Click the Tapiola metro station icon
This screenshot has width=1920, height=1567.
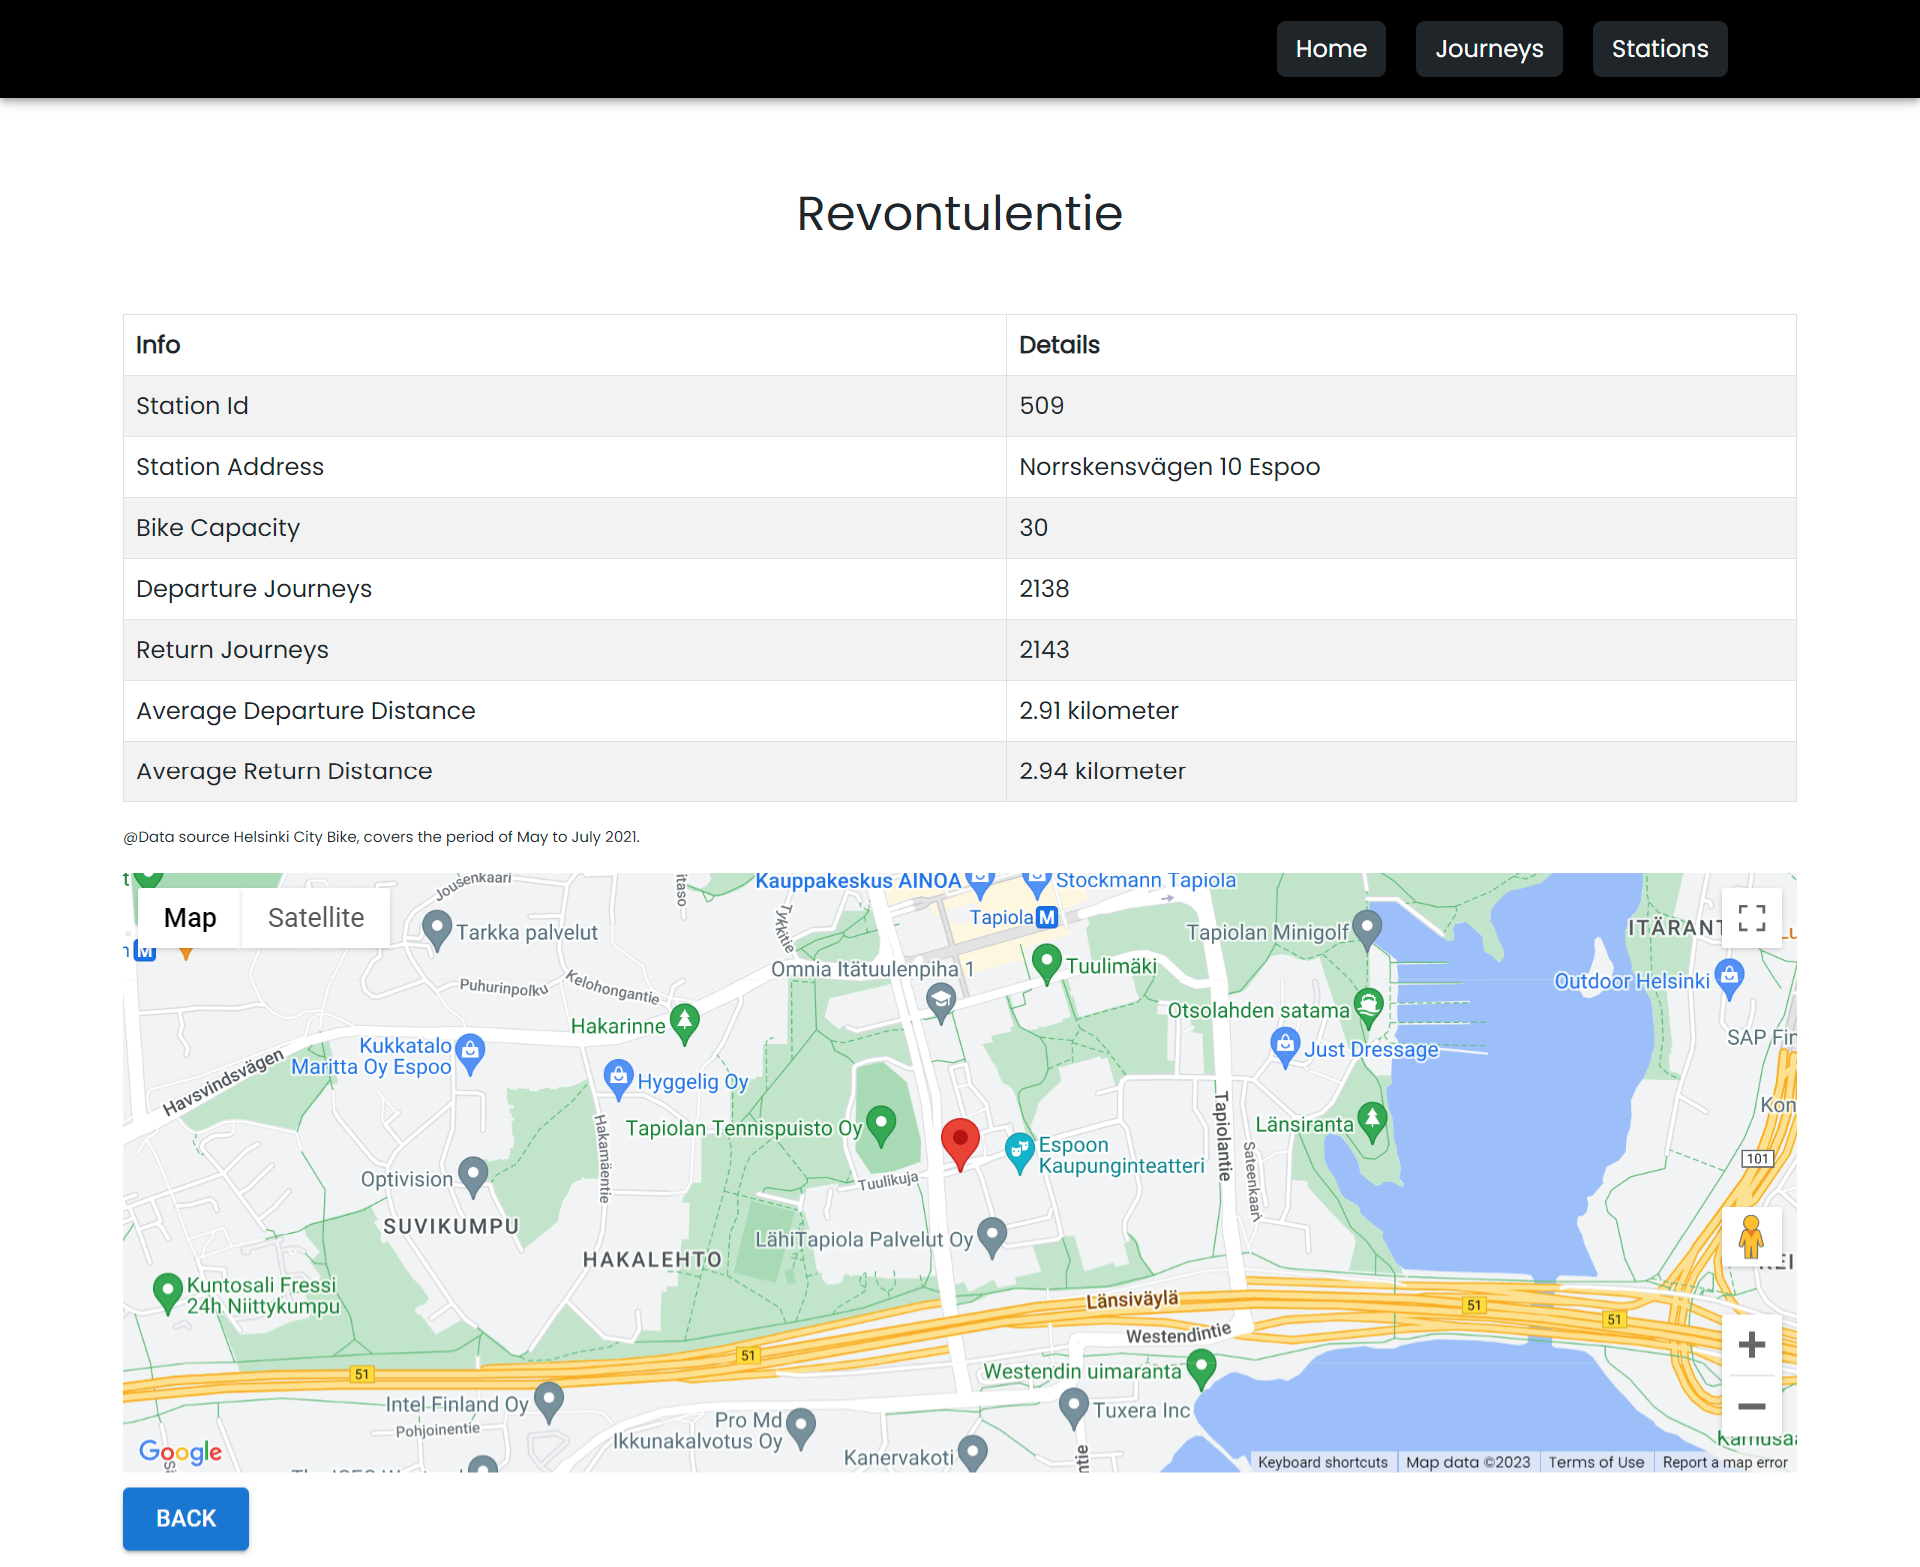click(x=1046, y=917)
